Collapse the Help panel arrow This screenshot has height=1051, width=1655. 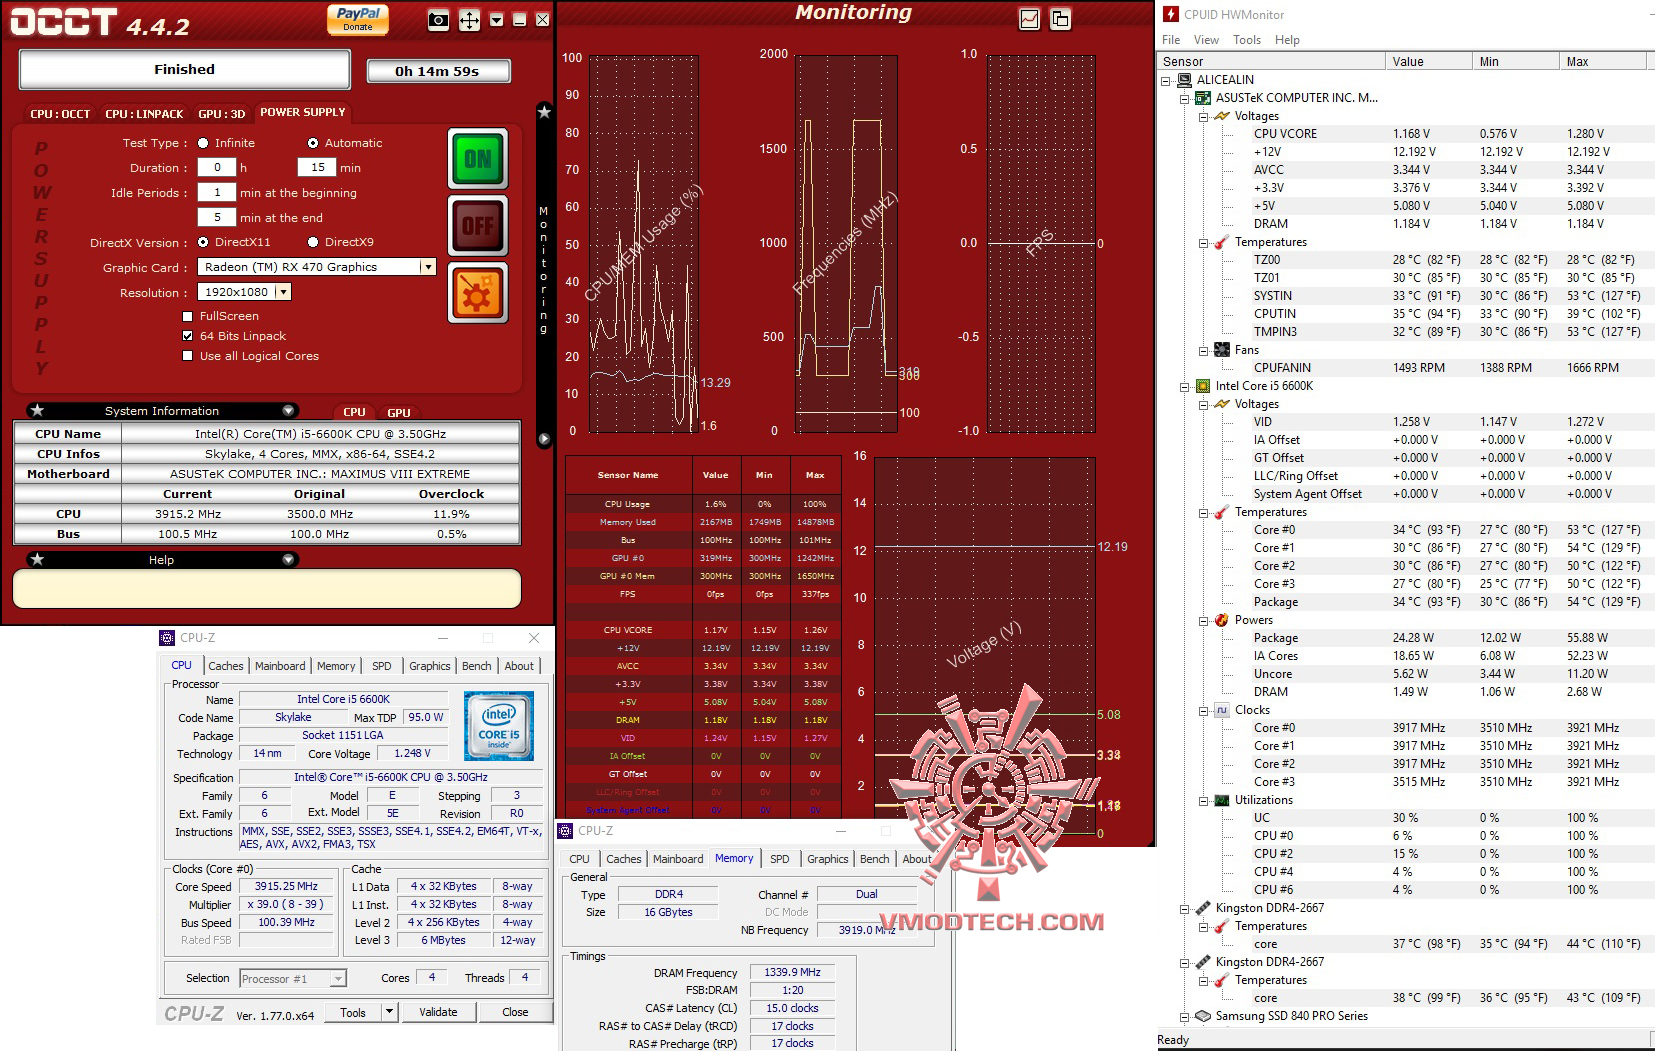click(x=288, y=559)
